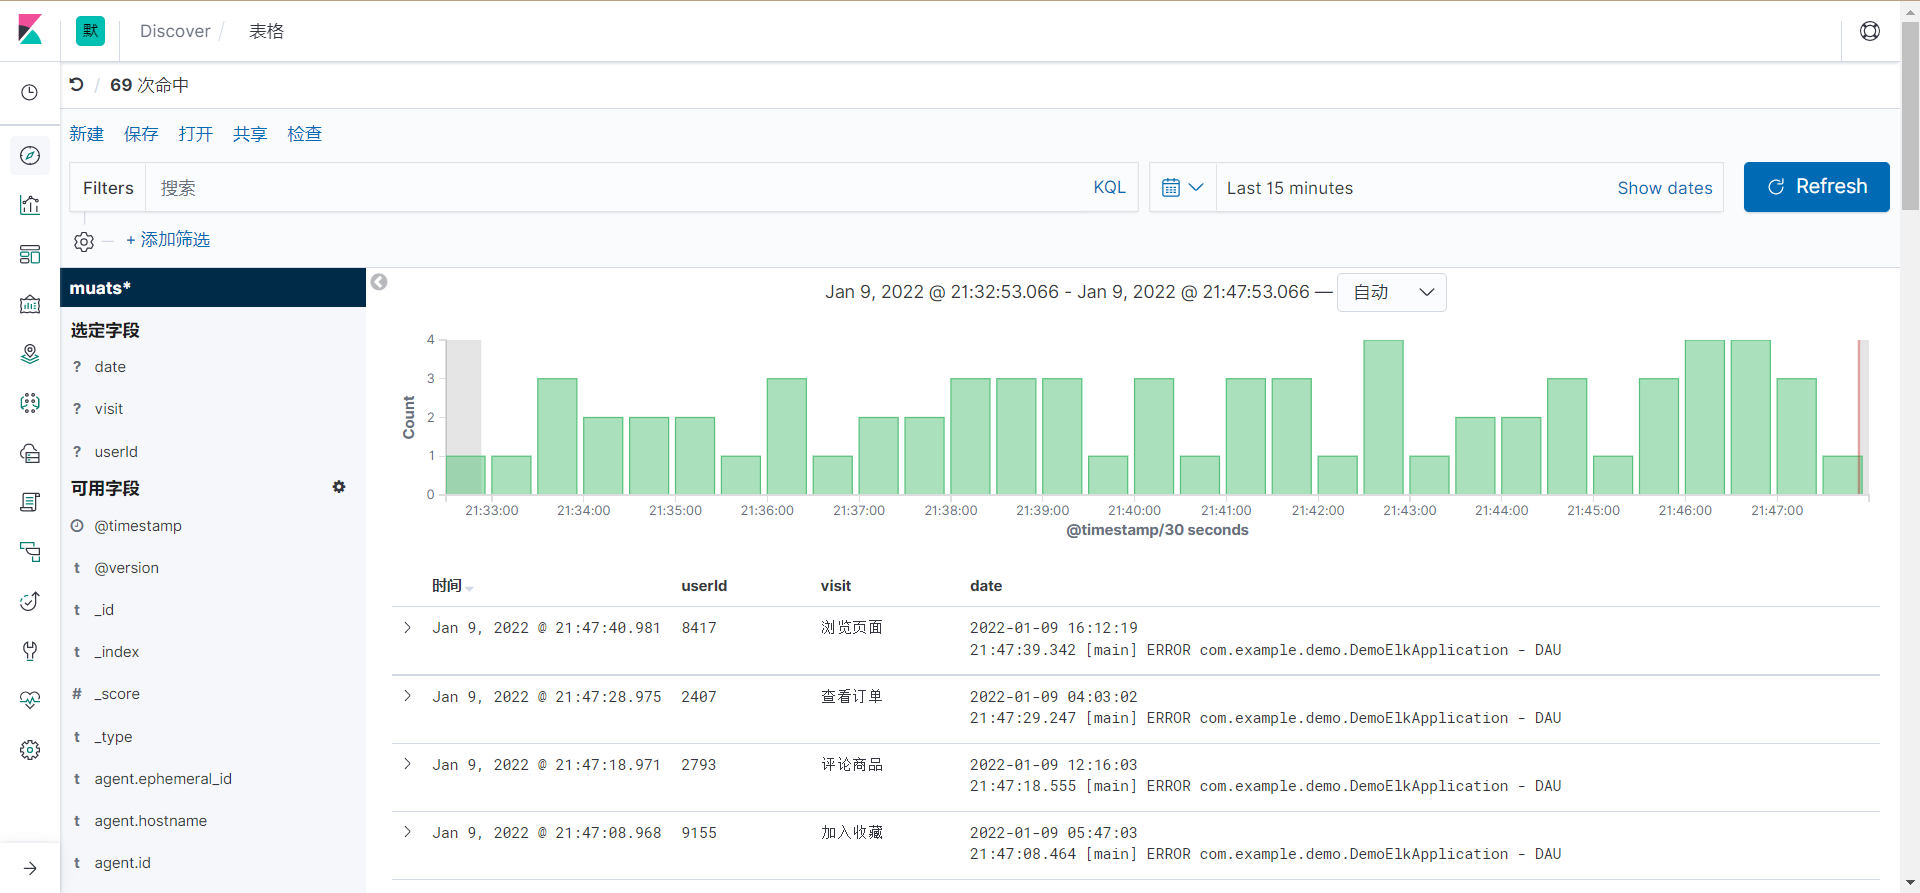This screenshot has height=893, width=1920.
Task: Click the 检查 menu item
Action: [305, 134]
